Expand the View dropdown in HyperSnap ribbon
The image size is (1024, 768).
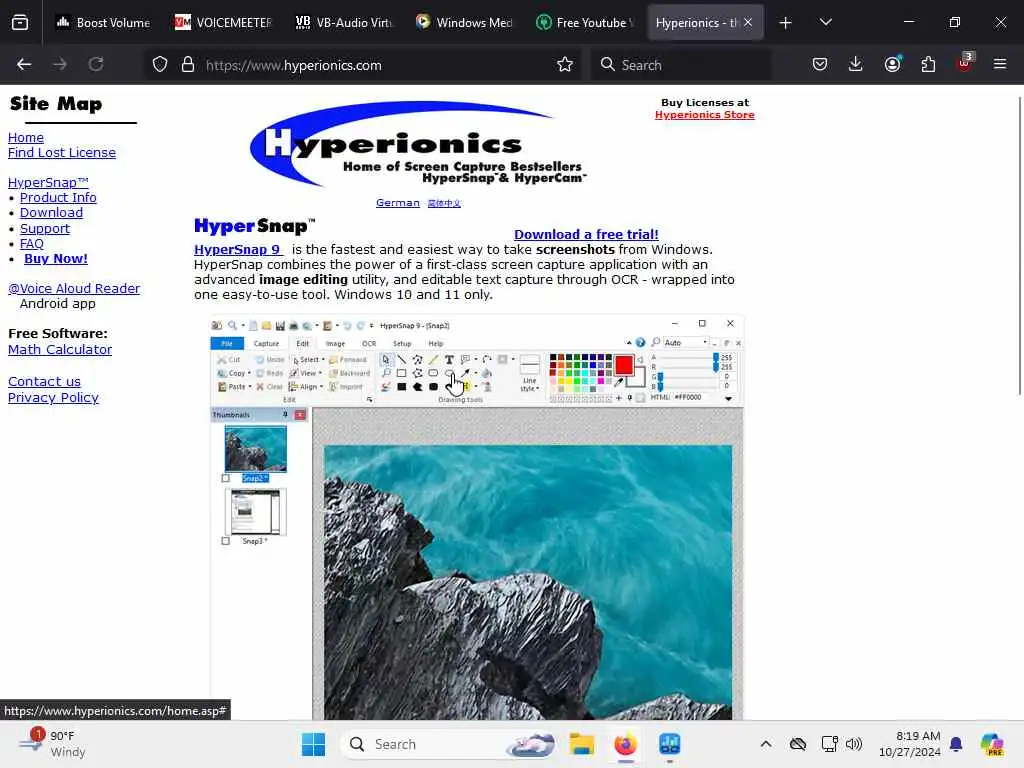pos(321,374)
